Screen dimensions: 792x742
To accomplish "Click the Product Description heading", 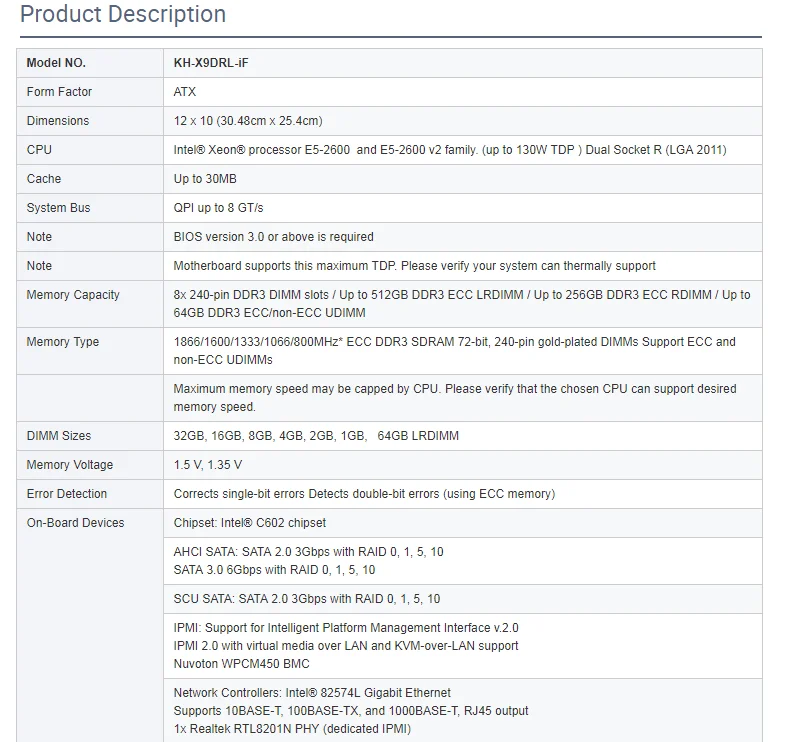I will click(123, 15).
